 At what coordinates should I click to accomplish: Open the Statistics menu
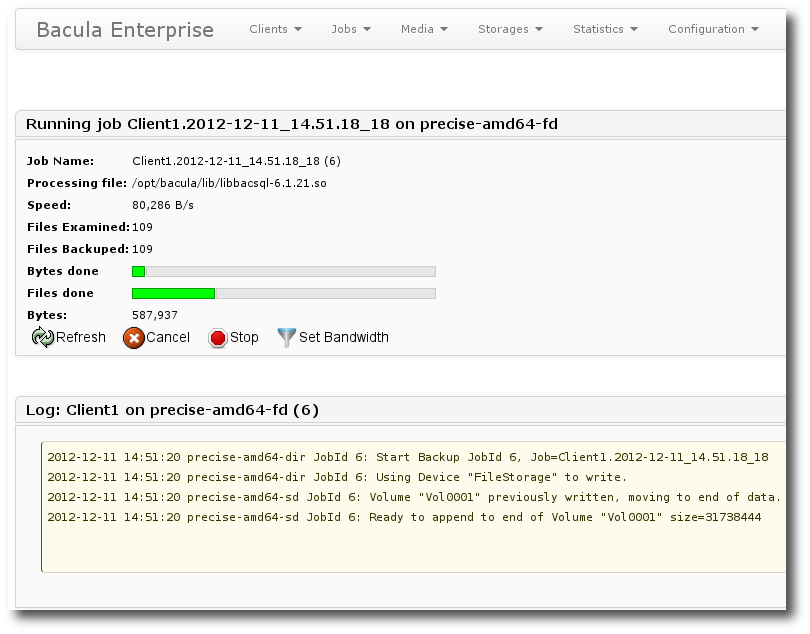pyautogui.click(x=605, y=29)
